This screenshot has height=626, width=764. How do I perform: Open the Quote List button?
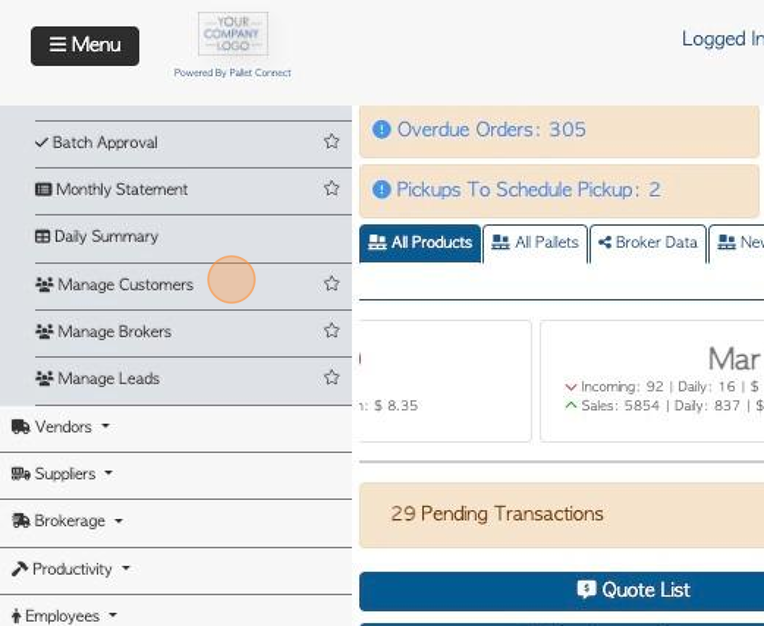pos(562,591)
